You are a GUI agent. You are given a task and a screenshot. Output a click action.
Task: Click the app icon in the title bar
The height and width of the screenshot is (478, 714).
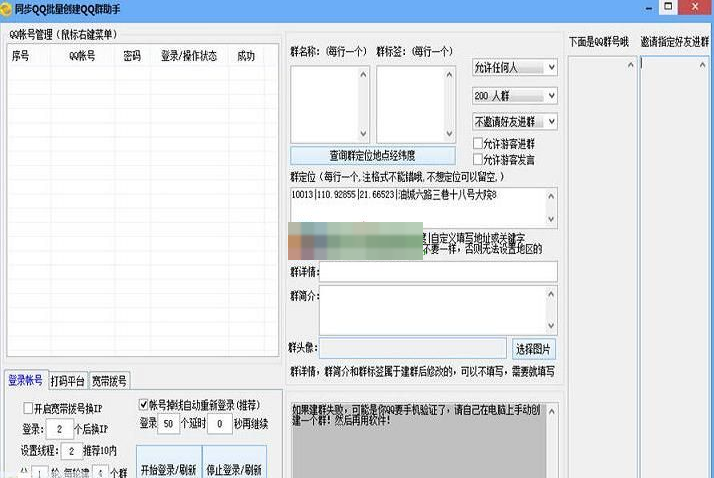8,8
